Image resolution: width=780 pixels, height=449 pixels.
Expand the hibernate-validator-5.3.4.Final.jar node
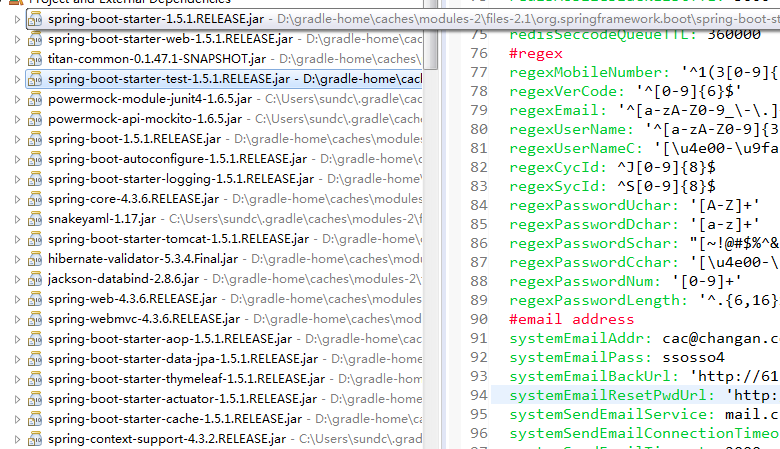[17, 260]
